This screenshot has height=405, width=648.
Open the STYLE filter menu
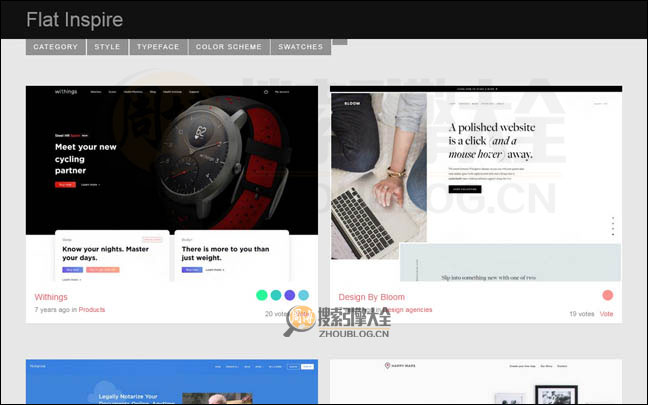107,47
